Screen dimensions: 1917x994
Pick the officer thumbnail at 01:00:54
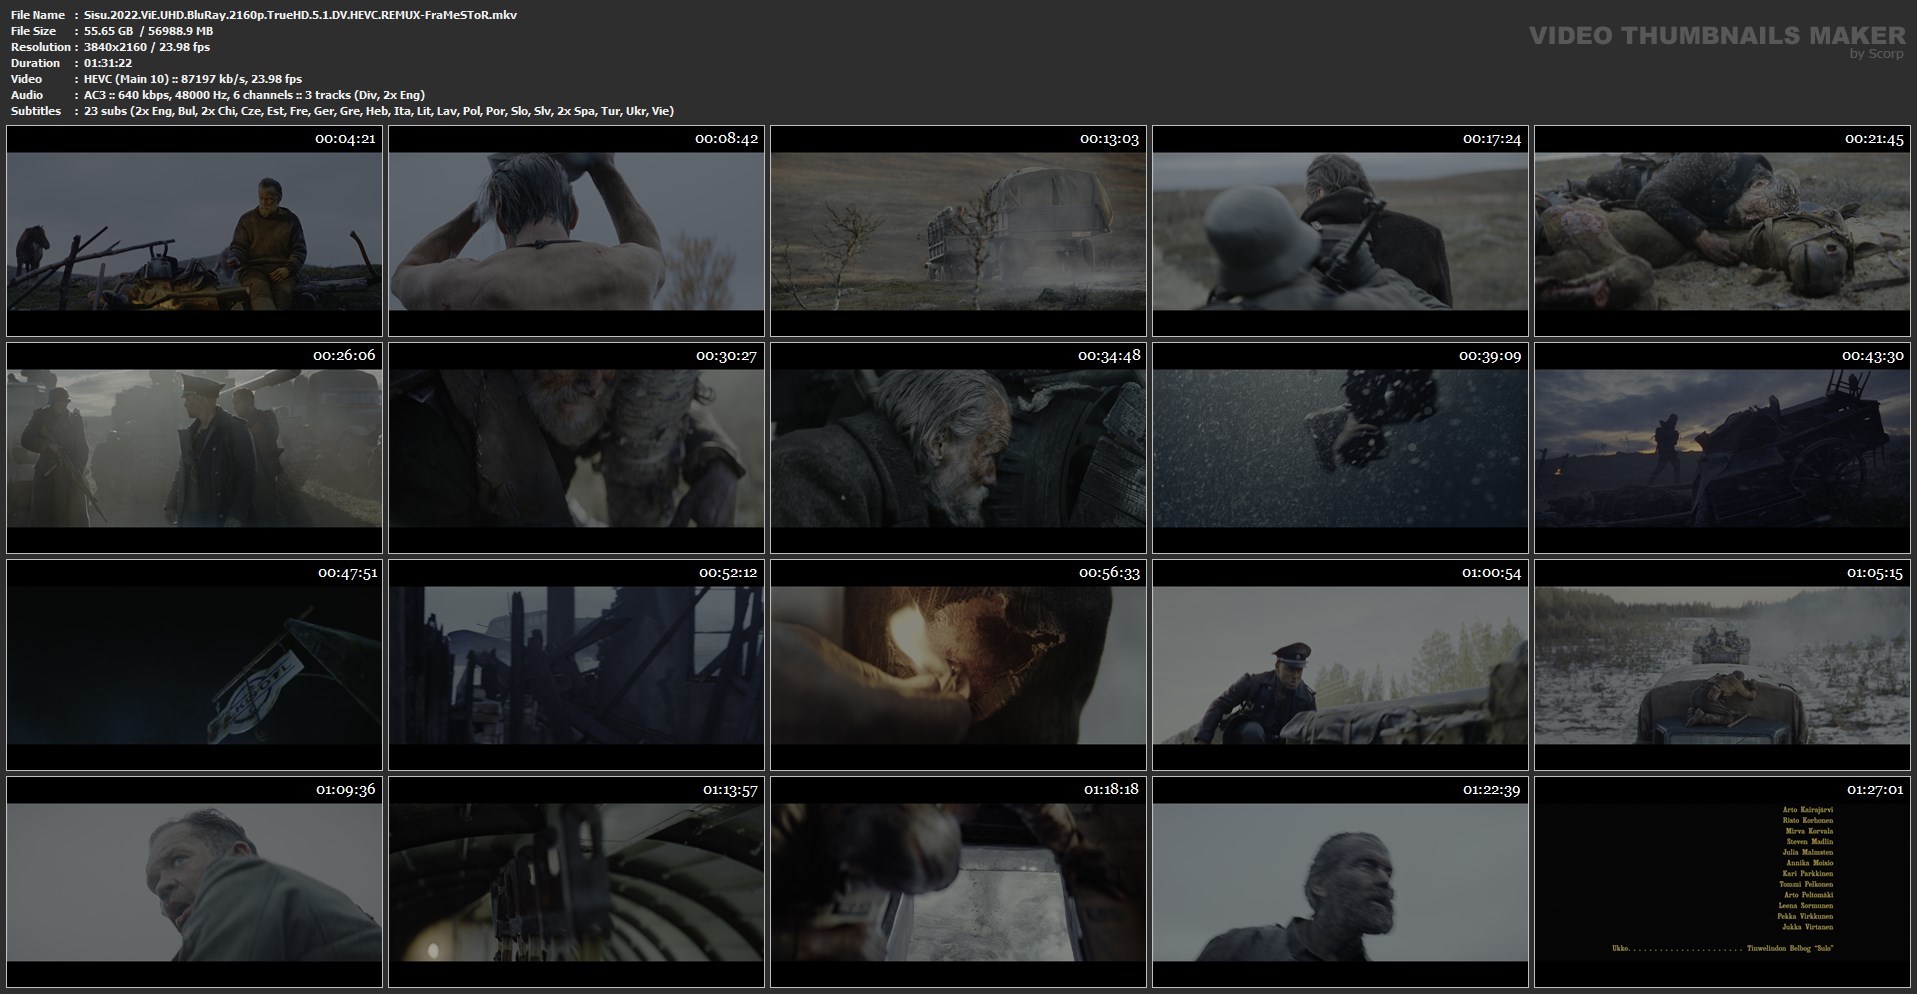(1340, 665)
